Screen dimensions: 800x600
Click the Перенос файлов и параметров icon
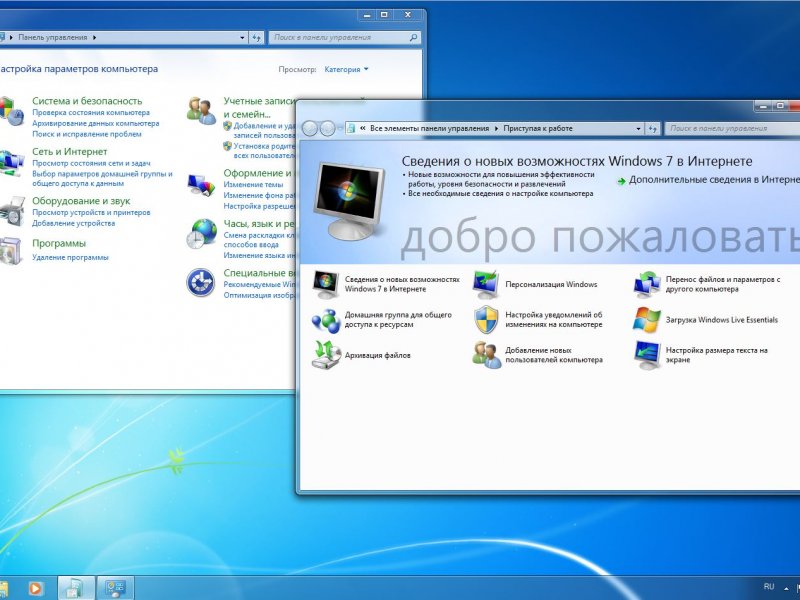pyautogui.click(x=647, y=285)
